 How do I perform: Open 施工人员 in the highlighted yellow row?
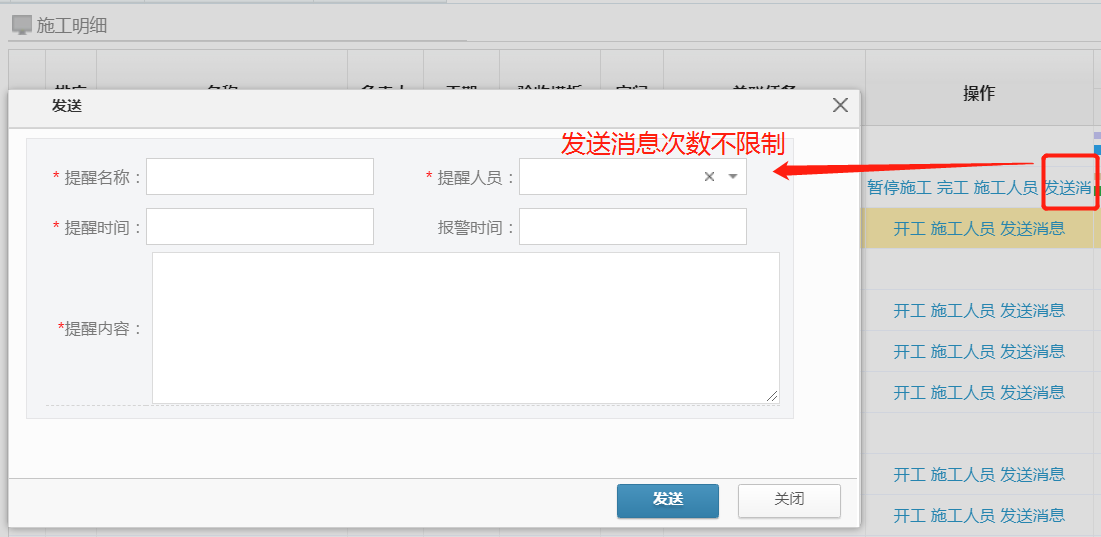point(962,228)
